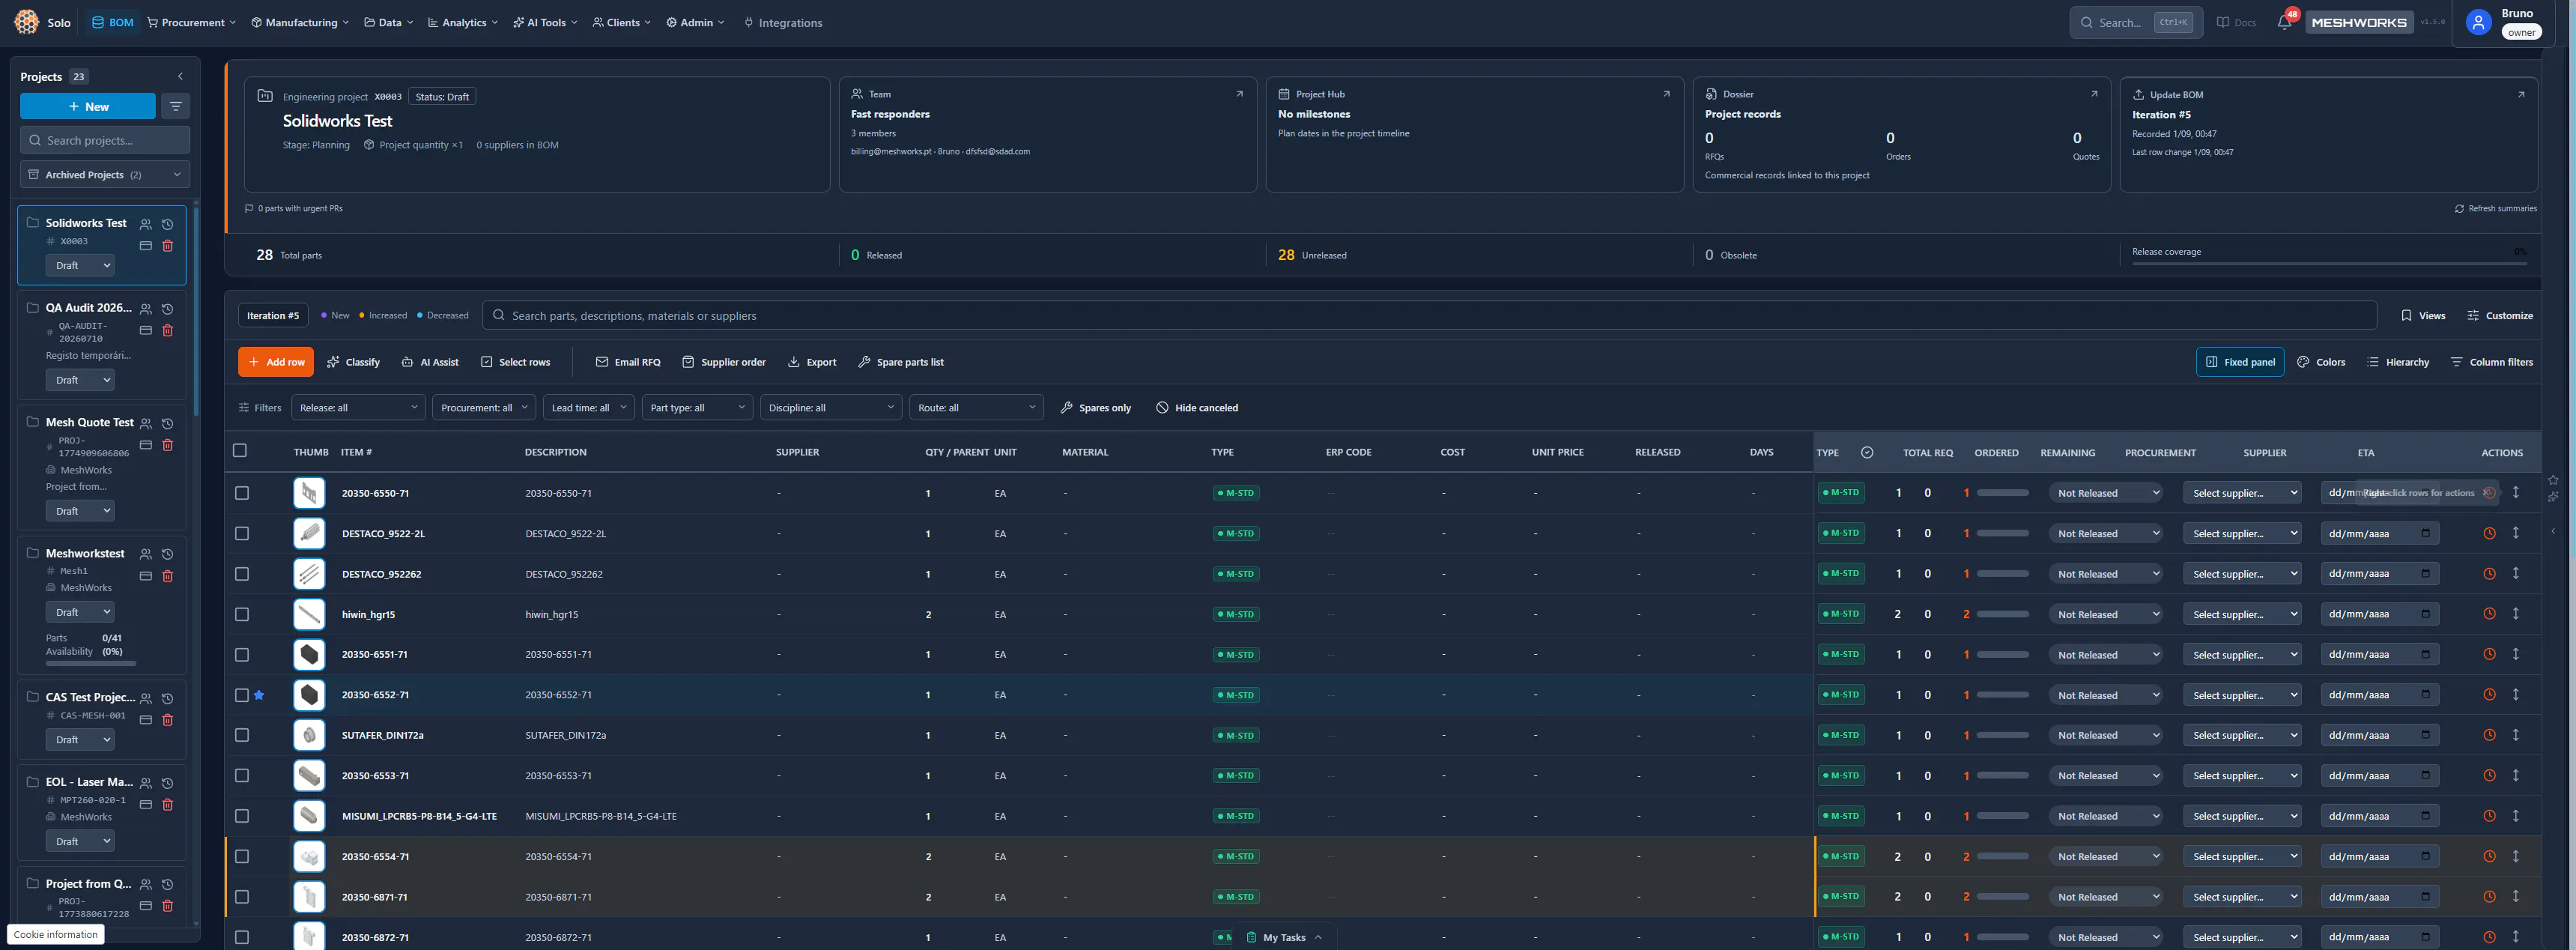Check the row checkbox for DESTACO_952262
This screenshot has width=2576, height=950.
click(x=242, y=574)
